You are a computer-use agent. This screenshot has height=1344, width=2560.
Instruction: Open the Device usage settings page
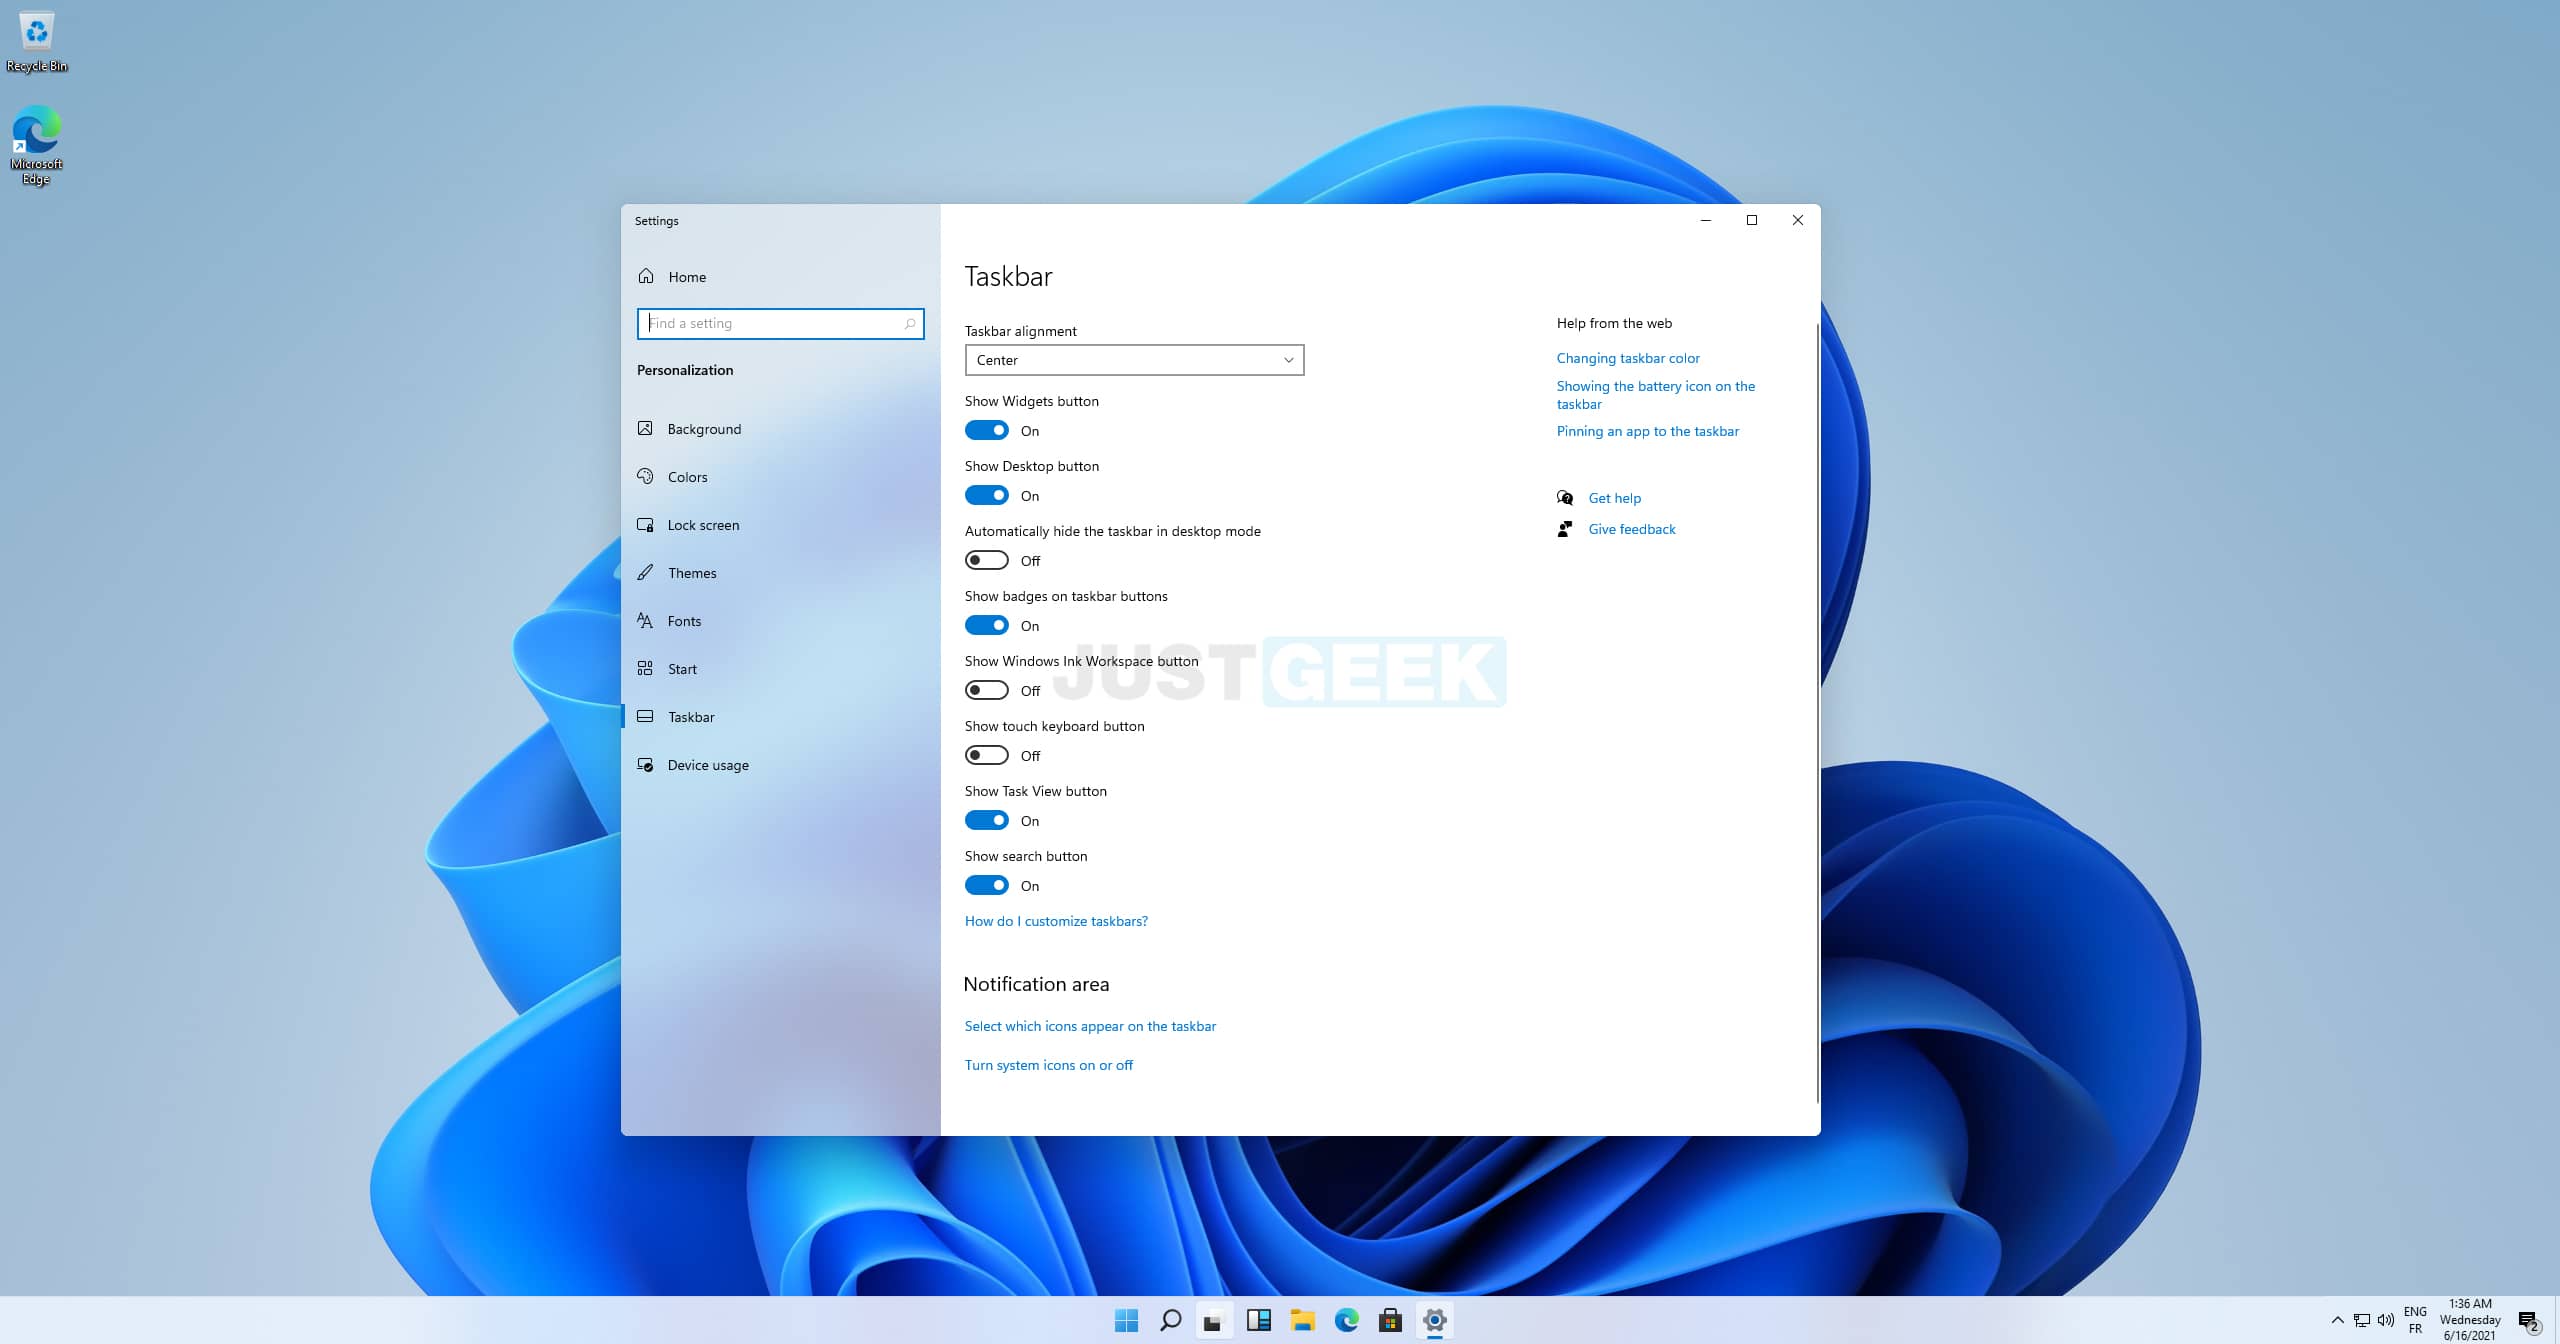coord(780,765)
